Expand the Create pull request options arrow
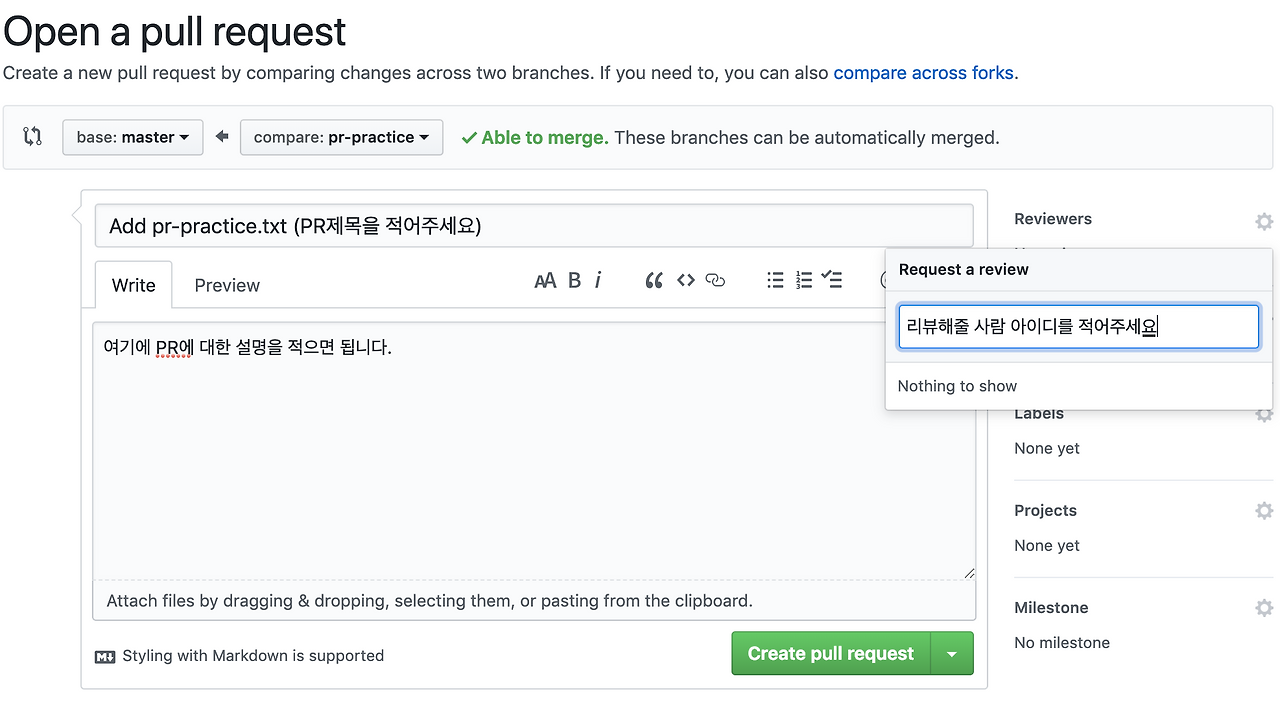Image resolution: width=1280 pixels, height=709 pixels. (x=952, y=655)
